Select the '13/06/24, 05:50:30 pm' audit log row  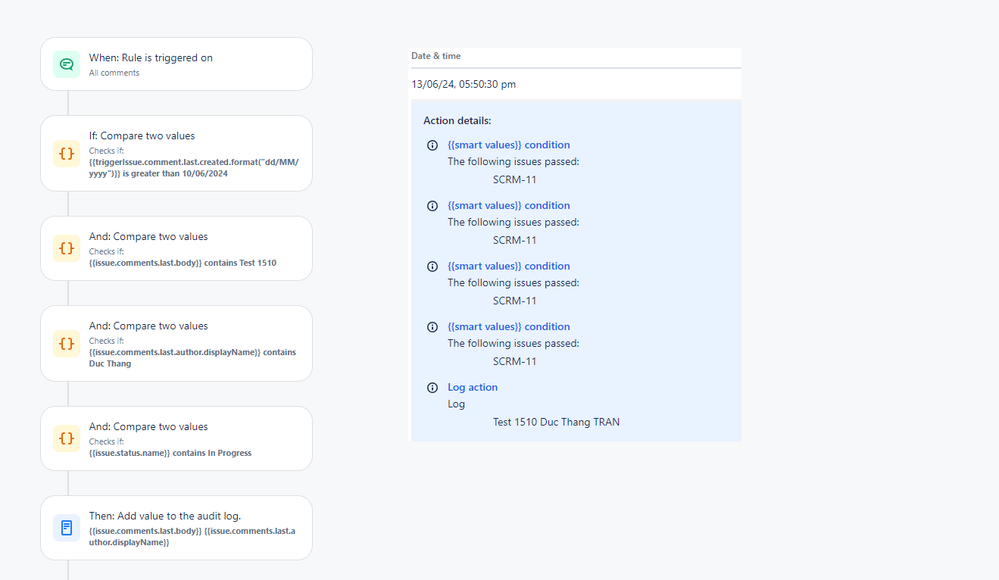tap(576, 84)
